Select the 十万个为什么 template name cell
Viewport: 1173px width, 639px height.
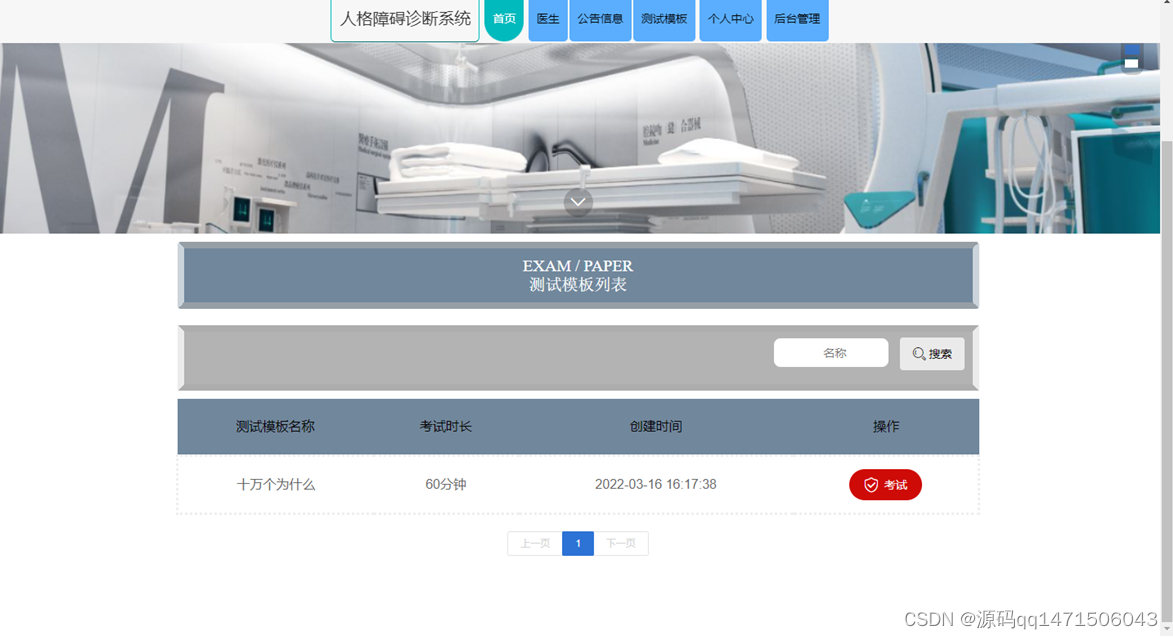(x=275, y=485)
